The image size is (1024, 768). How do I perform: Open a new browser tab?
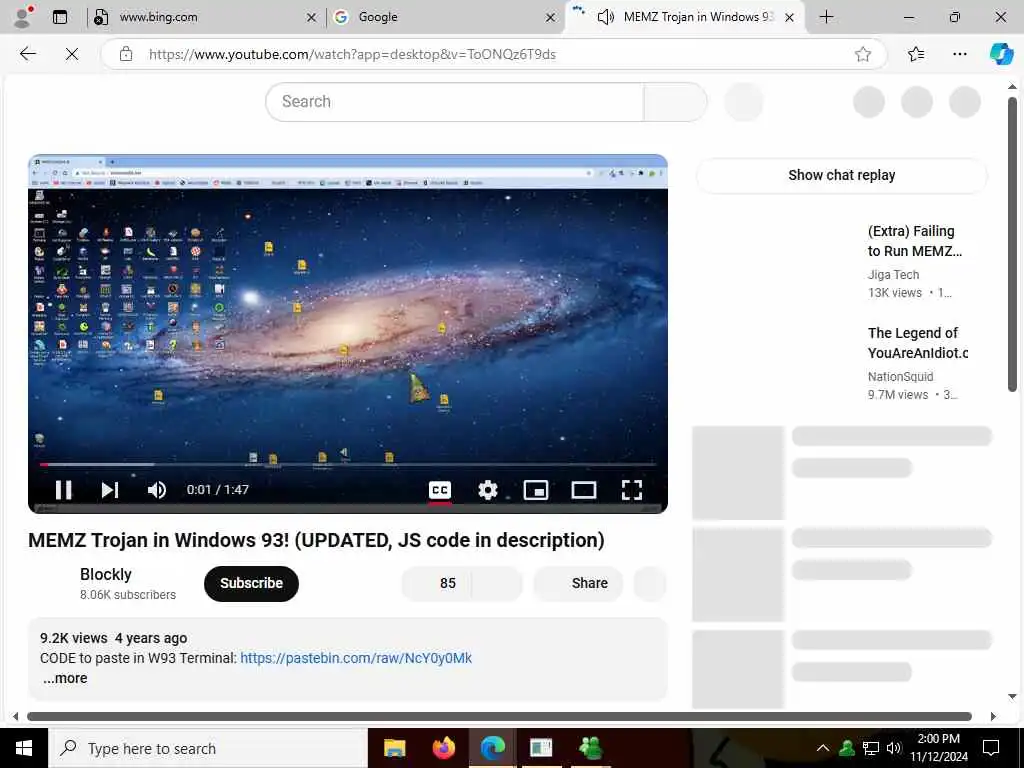click(x=826, y=17)
